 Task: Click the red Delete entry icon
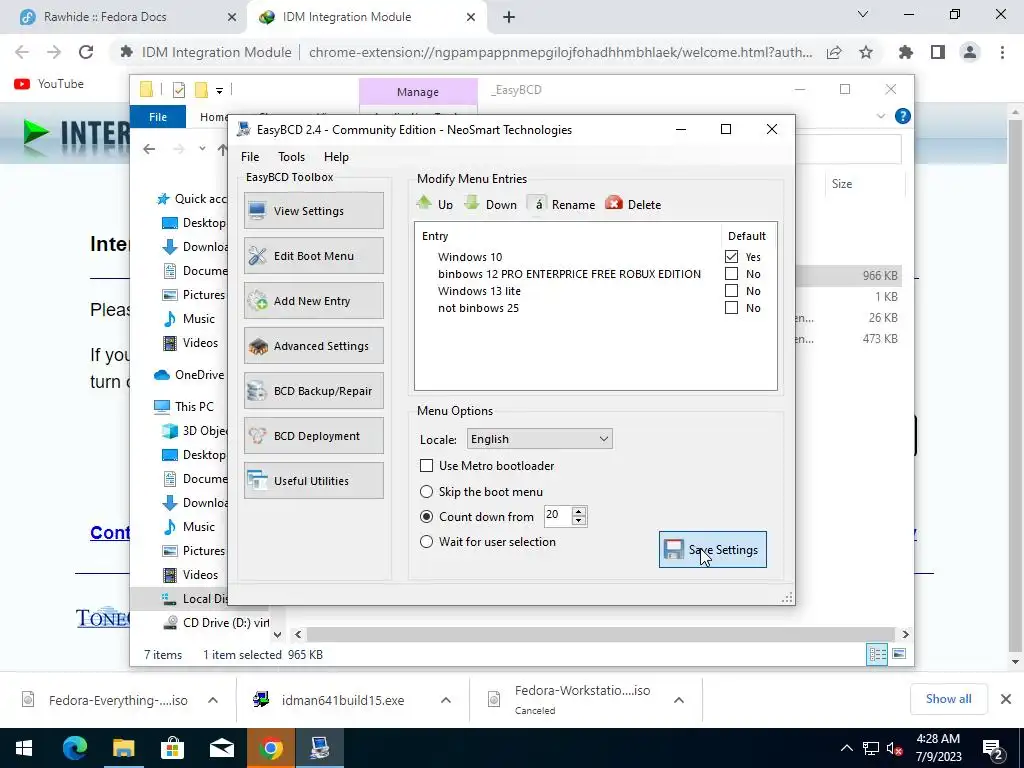click(x=614, y=203)
